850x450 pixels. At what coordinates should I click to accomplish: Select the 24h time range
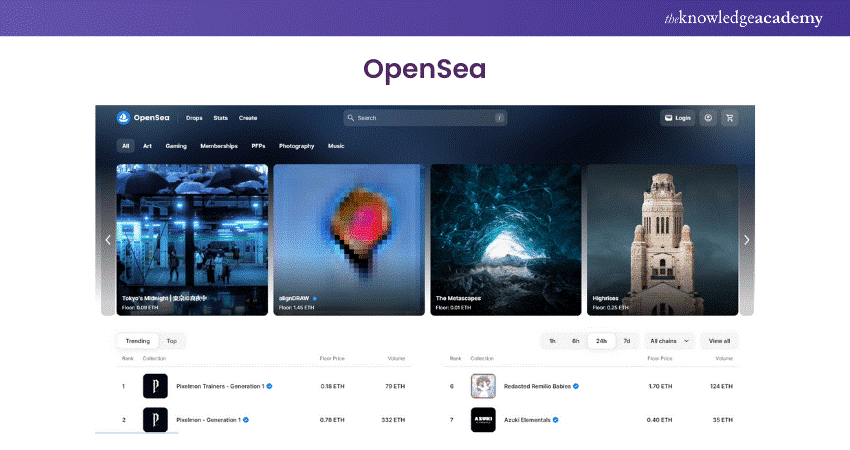(x=601, y=341)
